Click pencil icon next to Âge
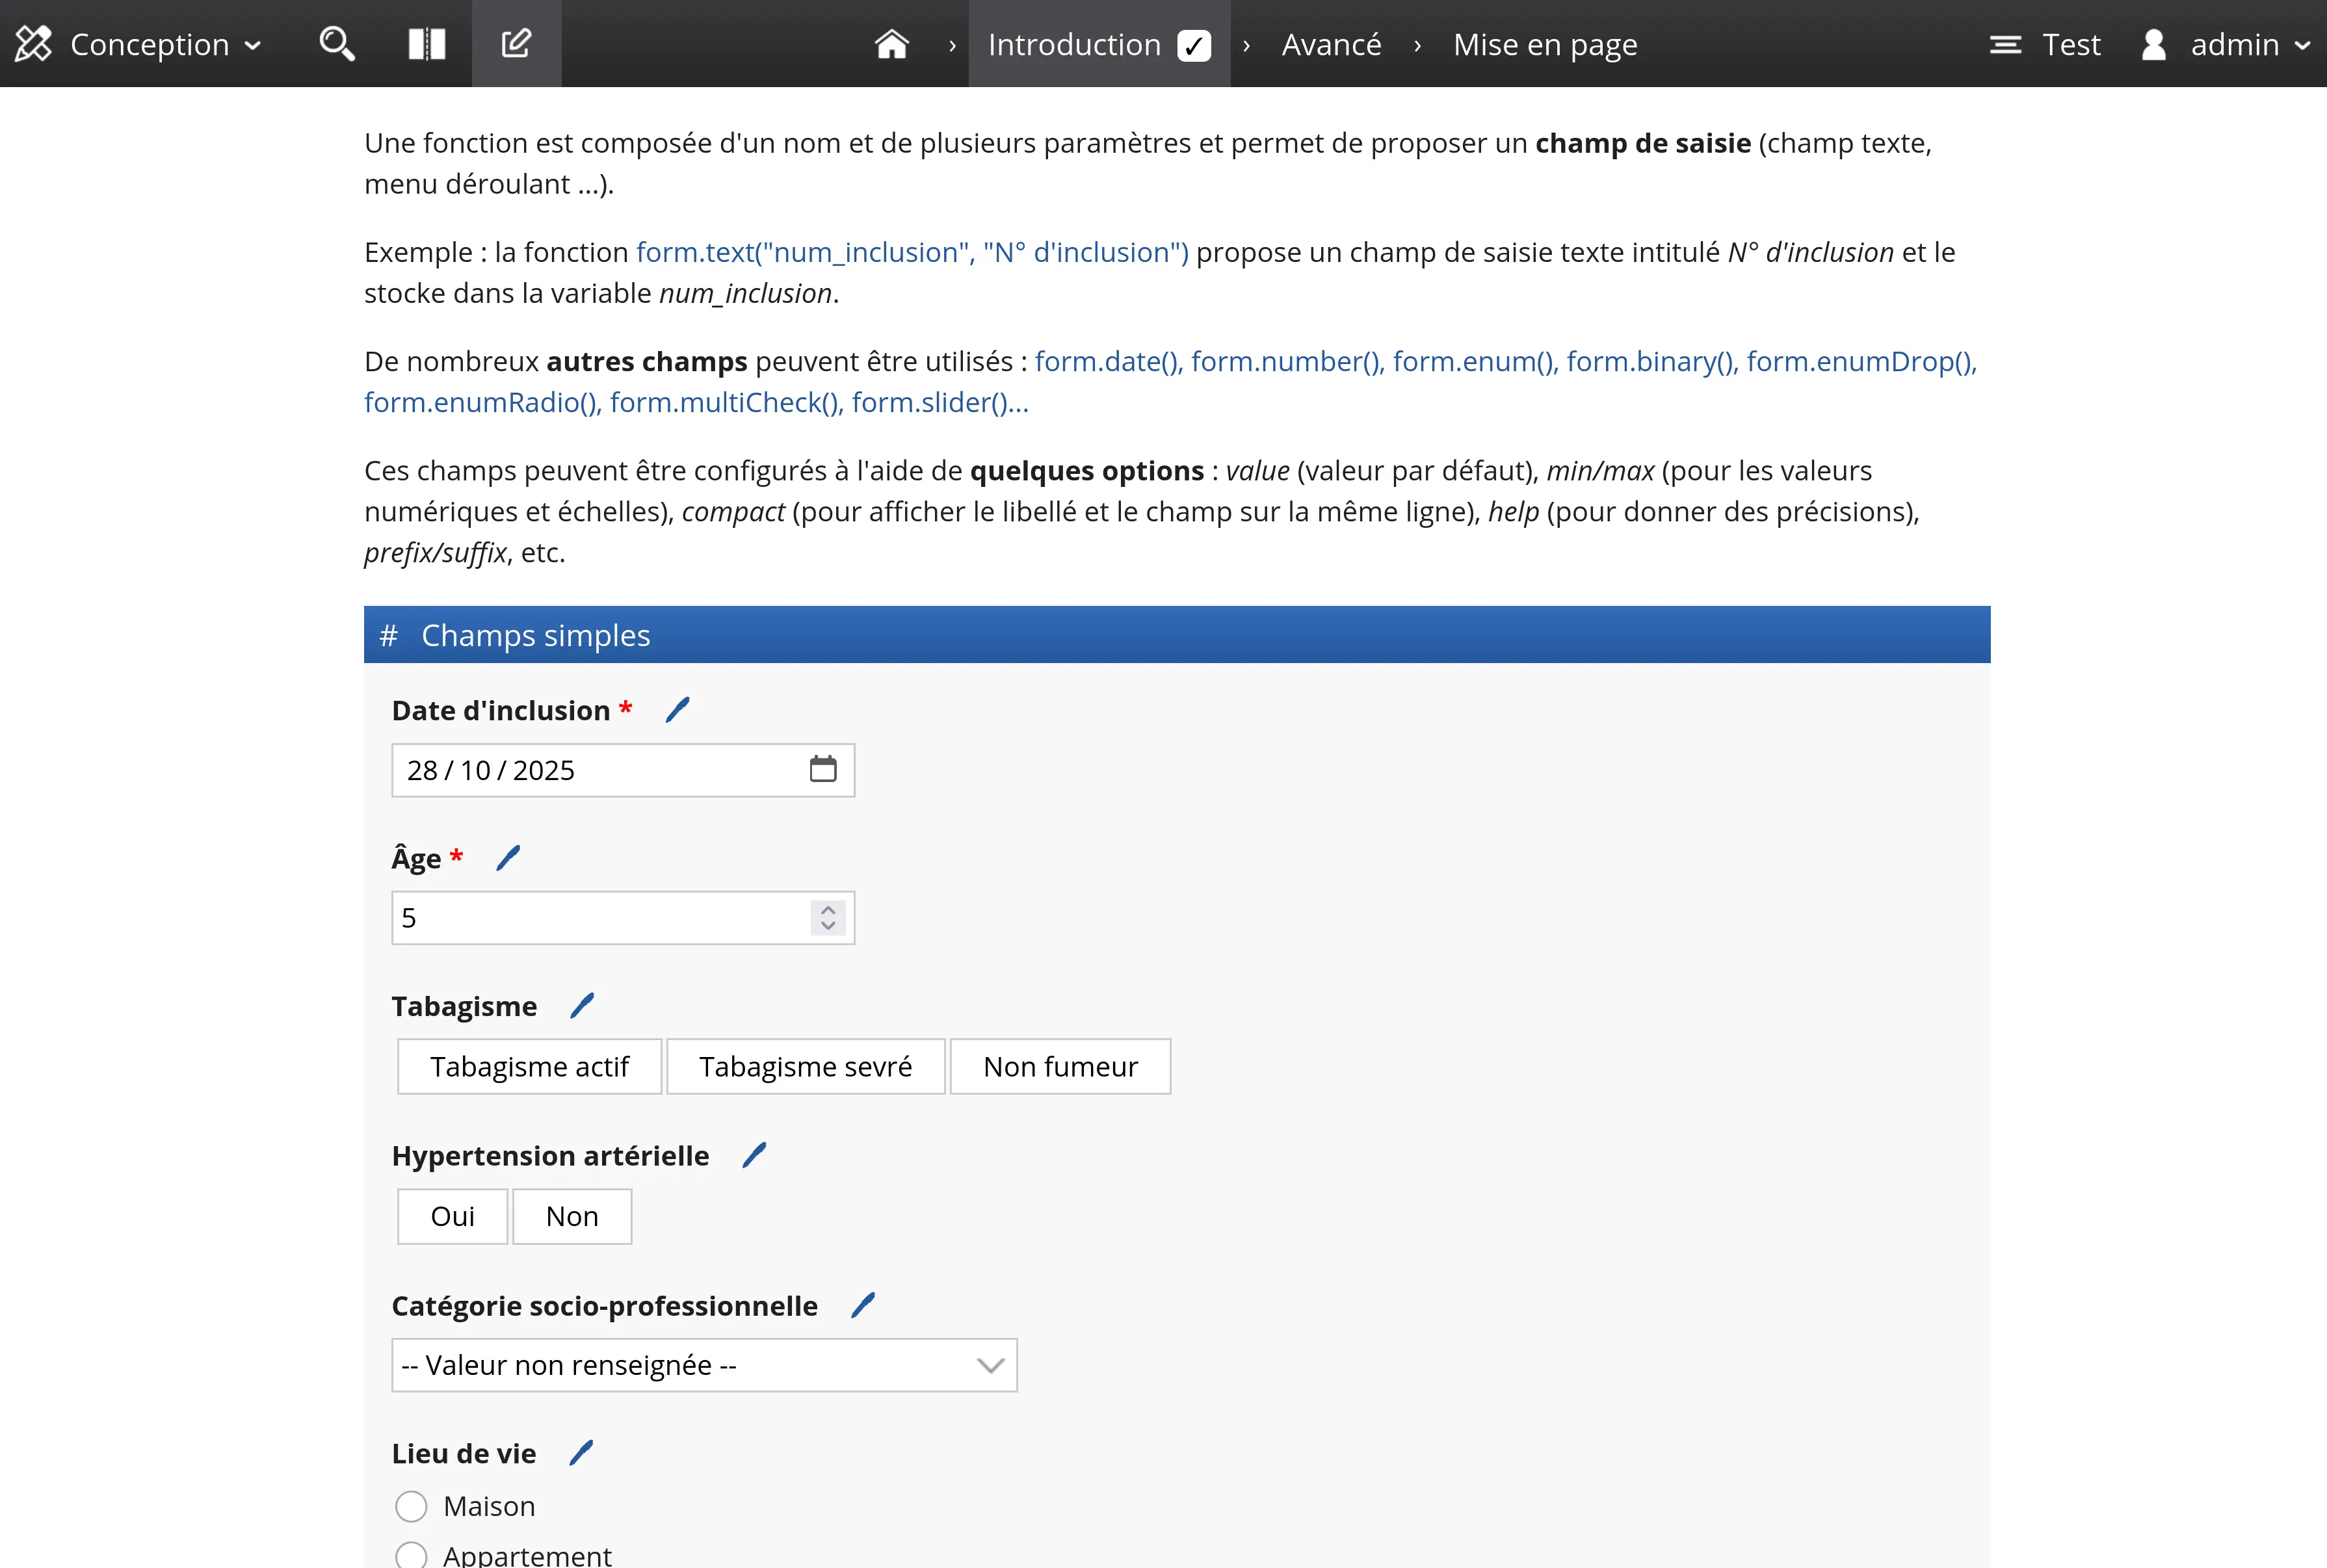This screenshot has height=1568, width=2327. (508, 858)
